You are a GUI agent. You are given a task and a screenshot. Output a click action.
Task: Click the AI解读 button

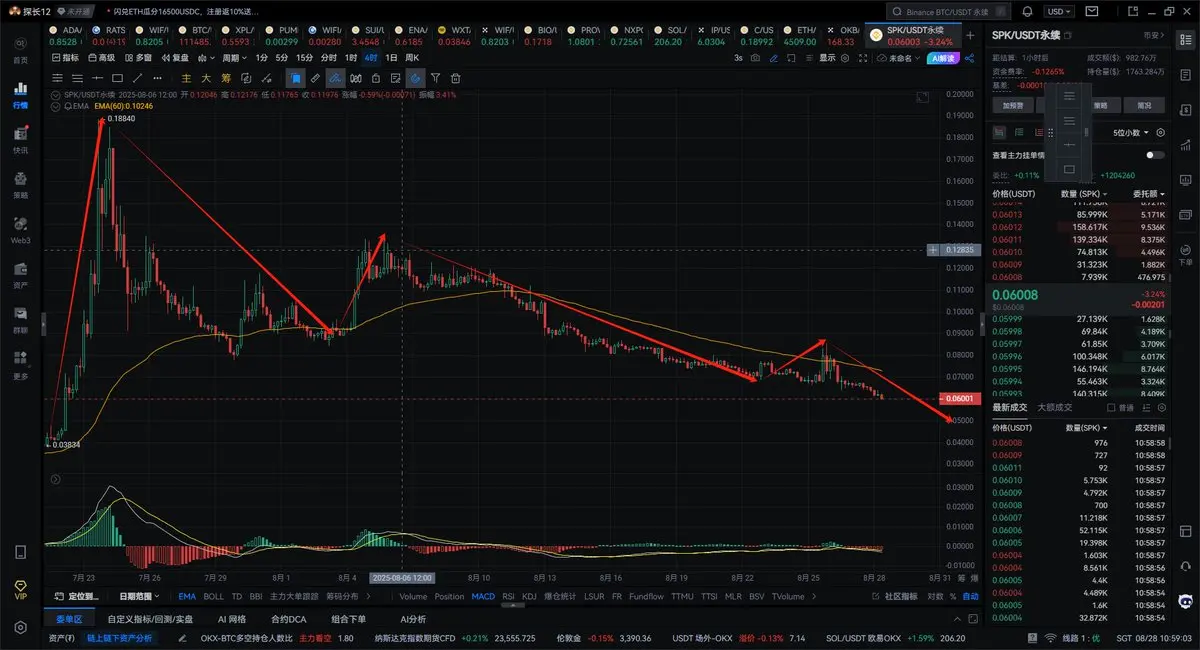[944, 58]
